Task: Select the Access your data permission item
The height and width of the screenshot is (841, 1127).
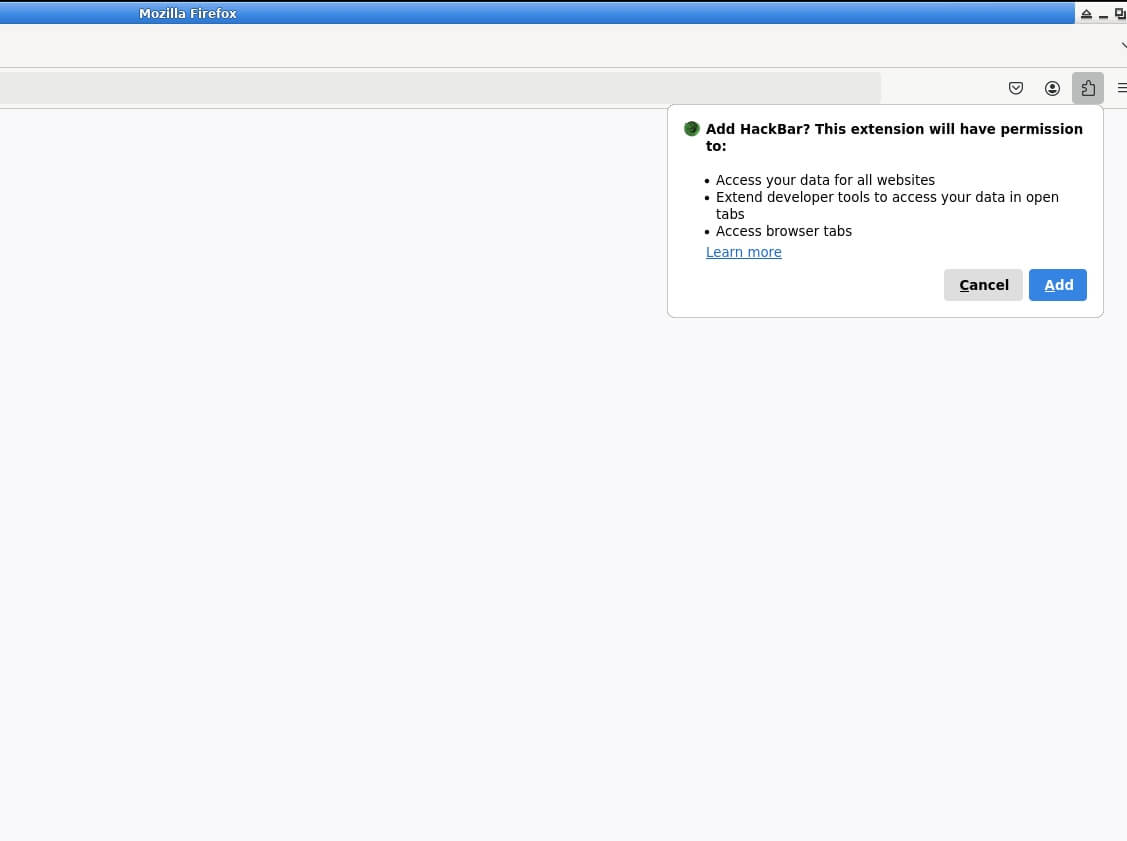Action: coord(825,180)
